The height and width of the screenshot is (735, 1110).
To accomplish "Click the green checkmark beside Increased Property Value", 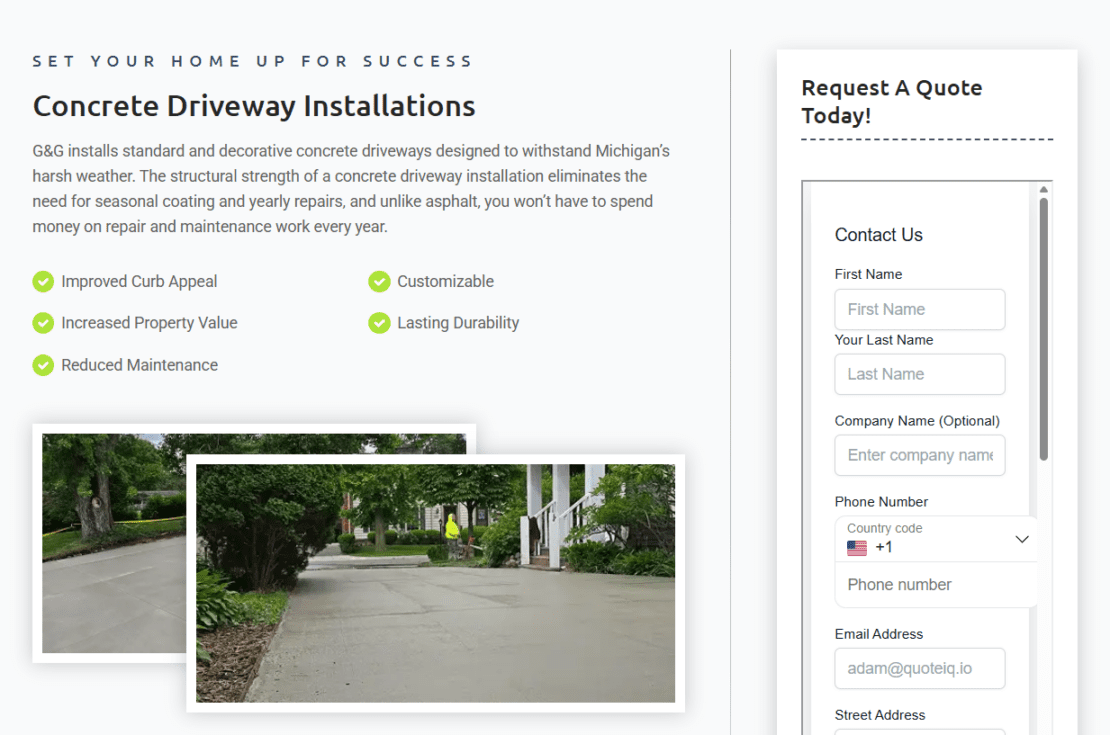I will coord(43,323).
